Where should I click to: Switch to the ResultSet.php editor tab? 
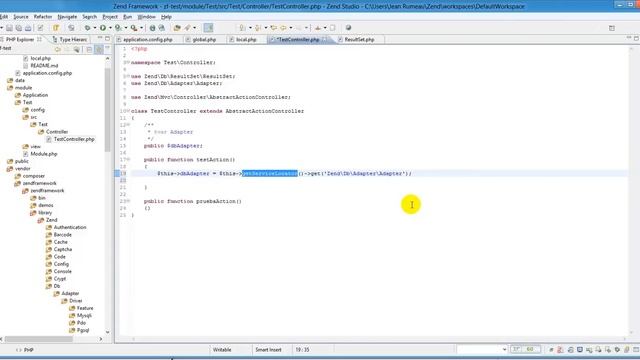coord(359,40)
